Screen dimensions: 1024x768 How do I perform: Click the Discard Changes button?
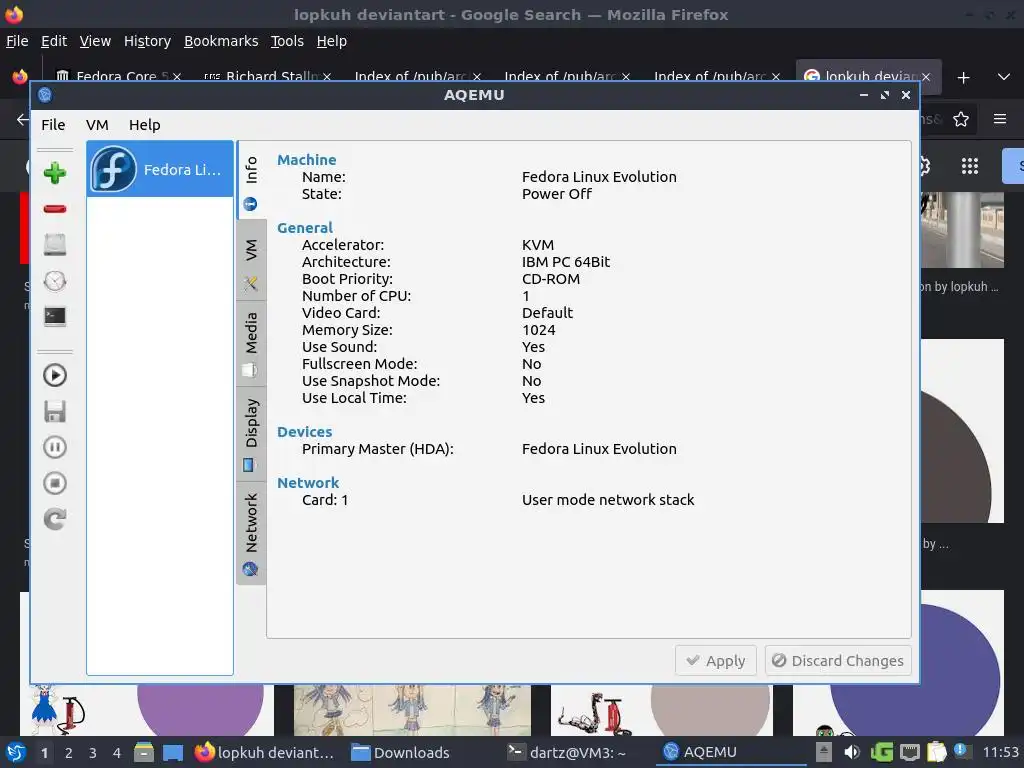(x=838, y=661)
